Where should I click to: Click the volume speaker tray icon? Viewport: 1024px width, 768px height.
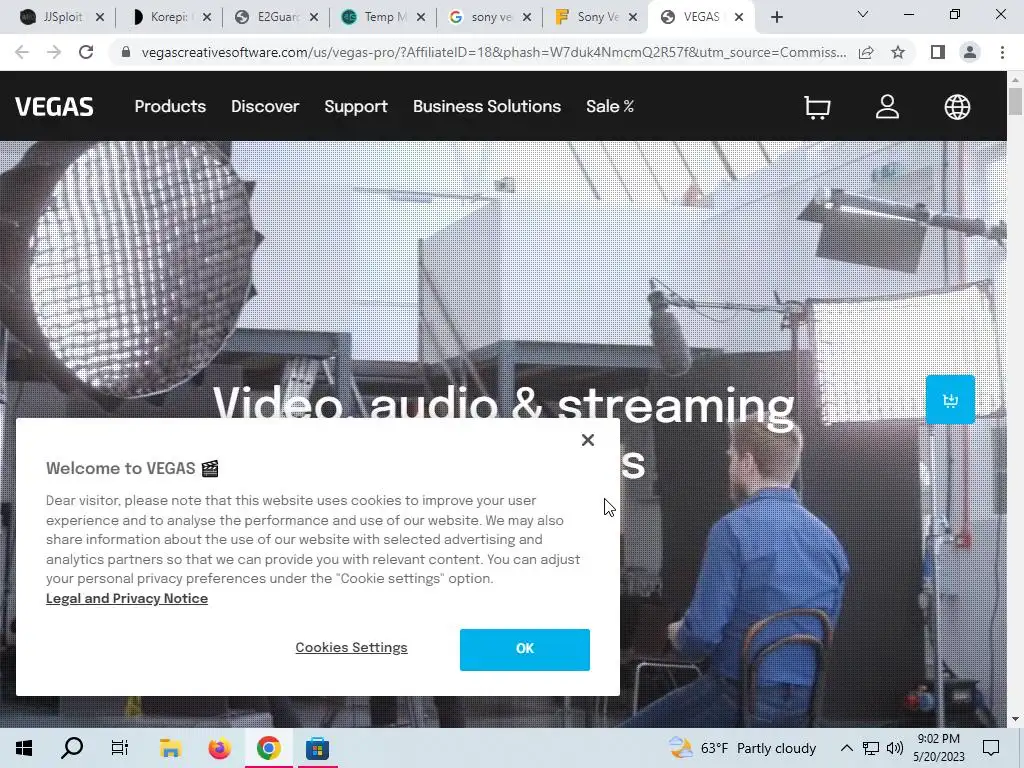(x=895, y=748)
